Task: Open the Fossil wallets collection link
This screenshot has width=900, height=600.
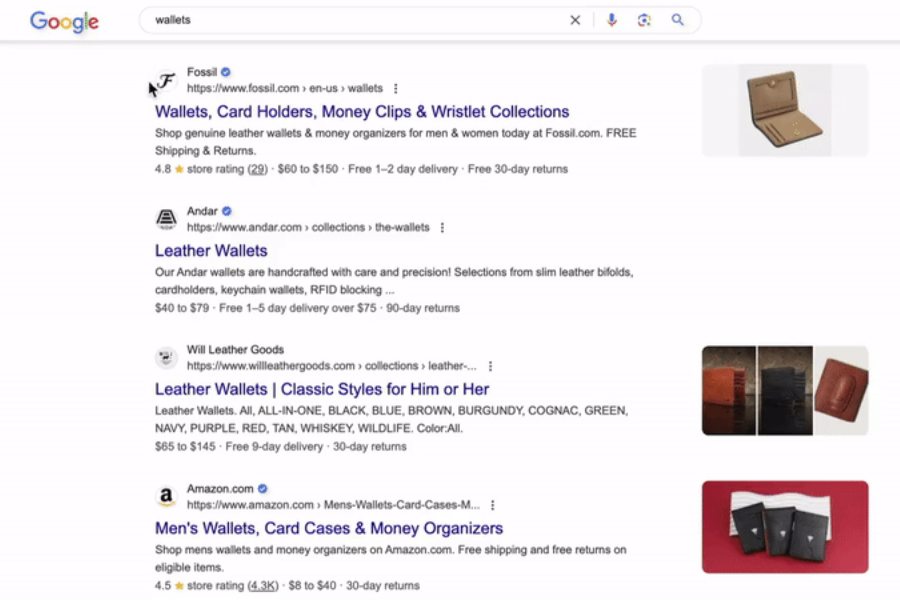Action: coord(361,111)
